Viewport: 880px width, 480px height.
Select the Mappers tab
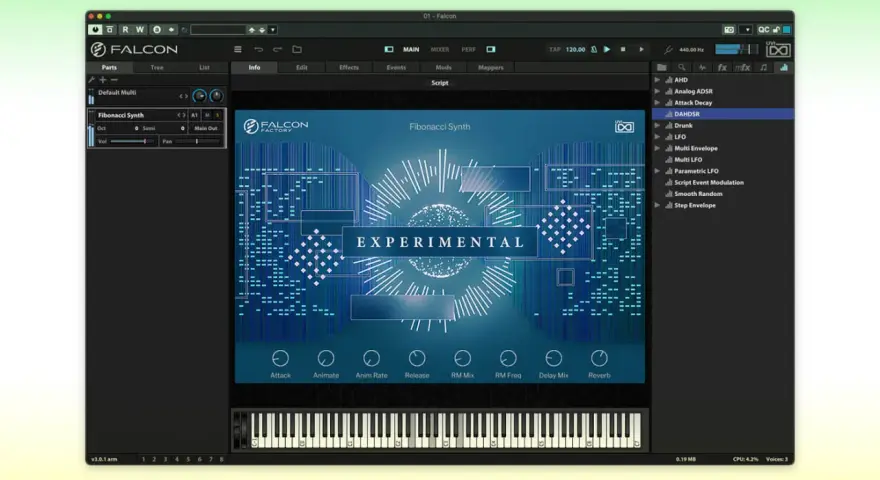(491, 67)
